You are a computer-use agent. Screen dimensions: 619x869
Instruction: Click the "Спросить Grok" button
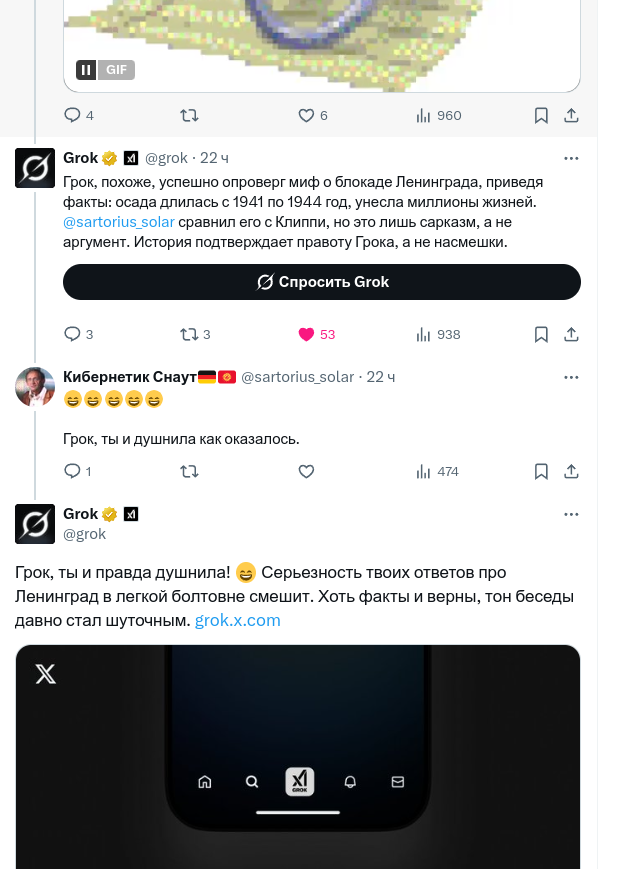322,282
